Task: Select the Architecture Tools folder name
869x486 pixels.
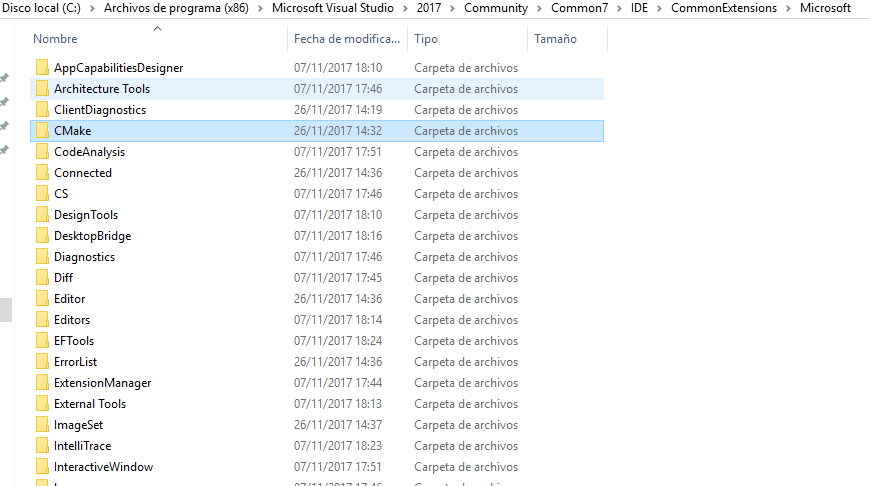Action: pyautogui.click(x=102, y=89)
